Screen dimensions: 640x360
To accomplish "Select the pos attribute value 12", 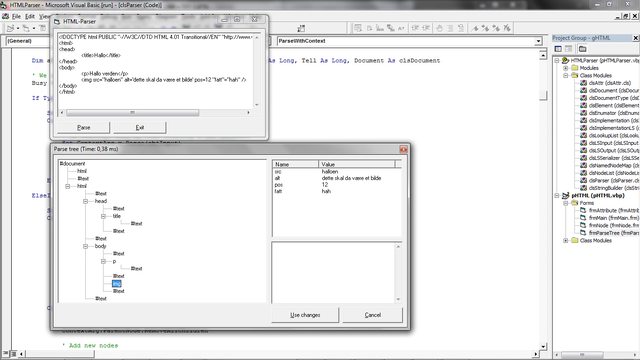I will (x=325, y=185).
